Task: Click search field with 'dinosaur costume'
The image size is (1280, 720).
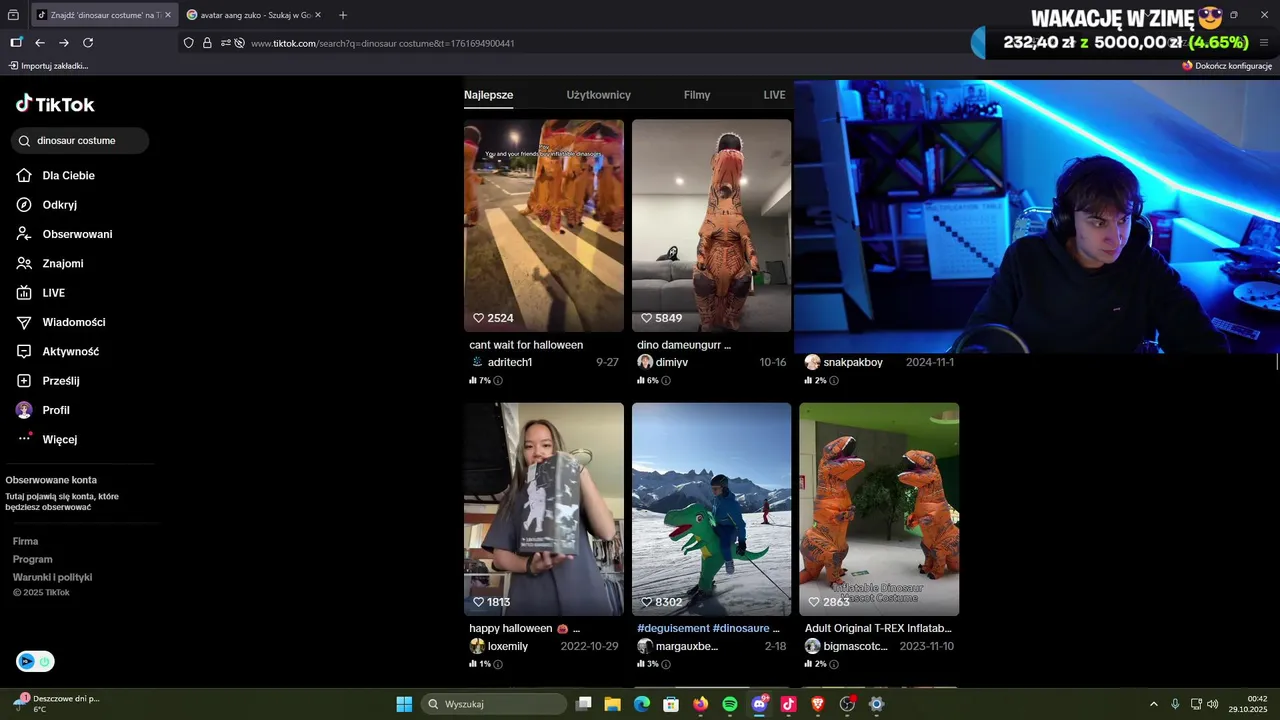Action: (x=80, y=141)
